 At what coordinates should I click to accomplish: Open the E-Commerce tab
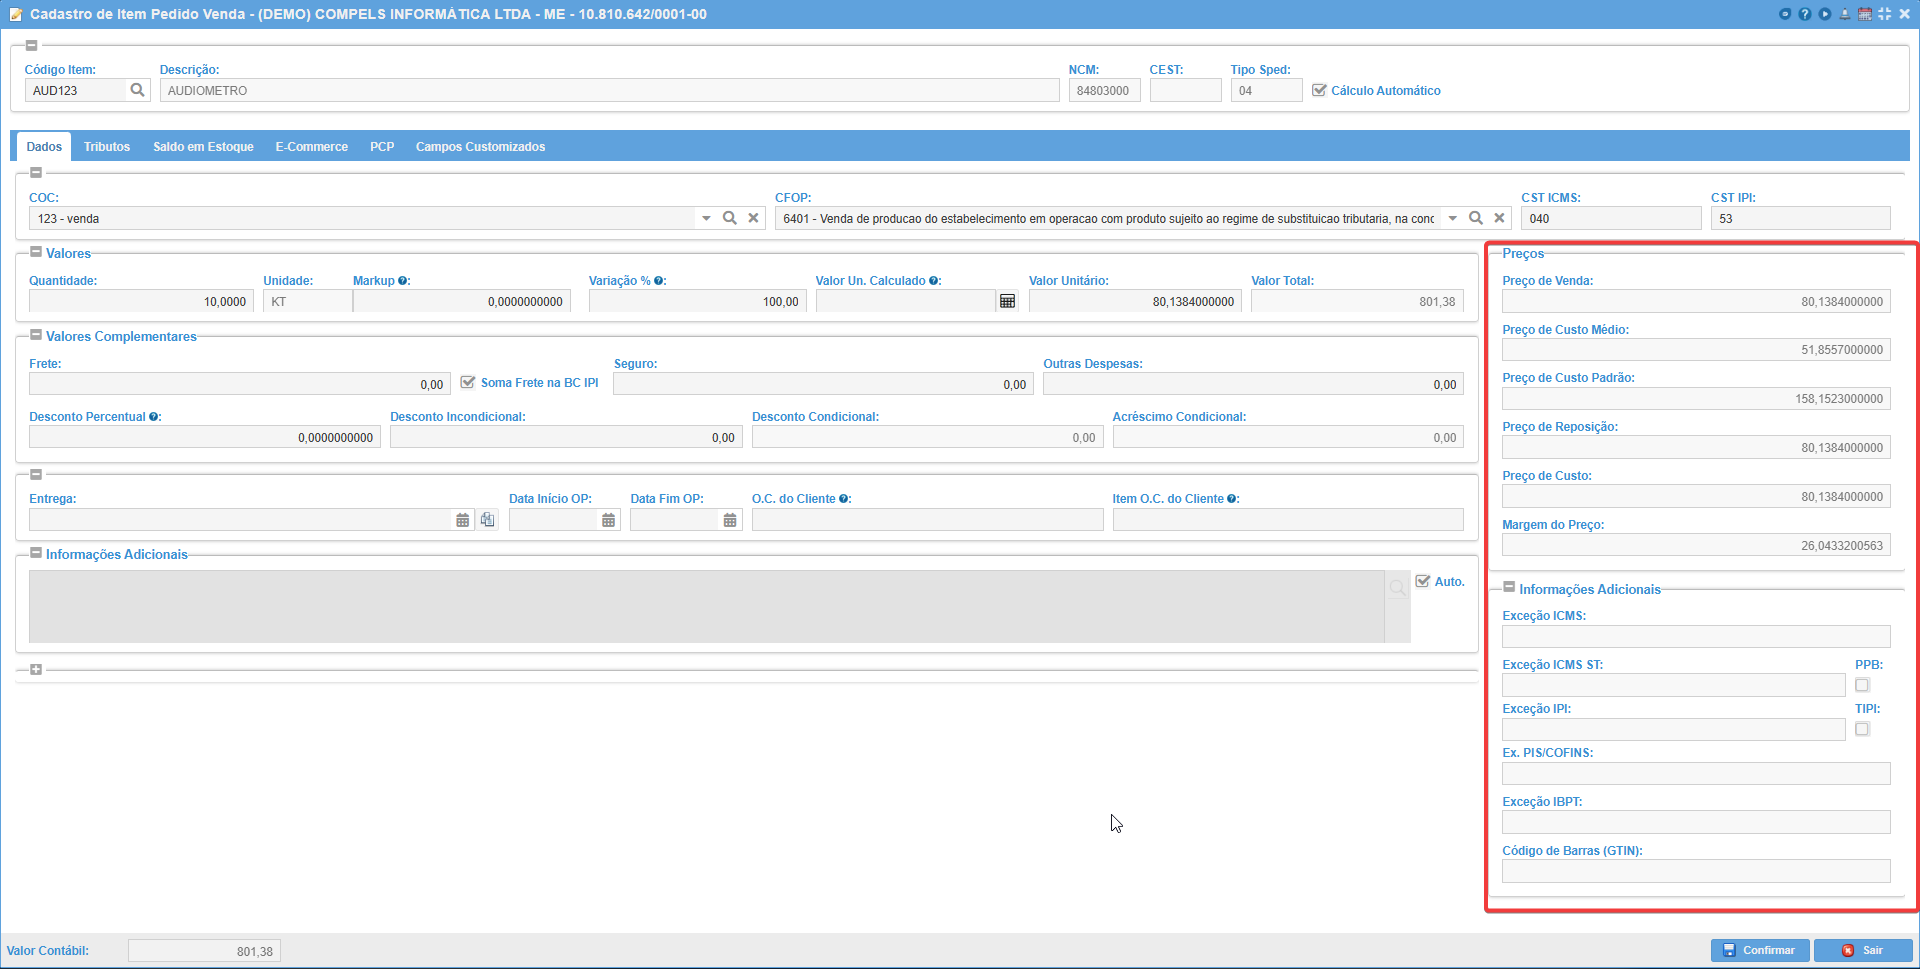point(312,146)
